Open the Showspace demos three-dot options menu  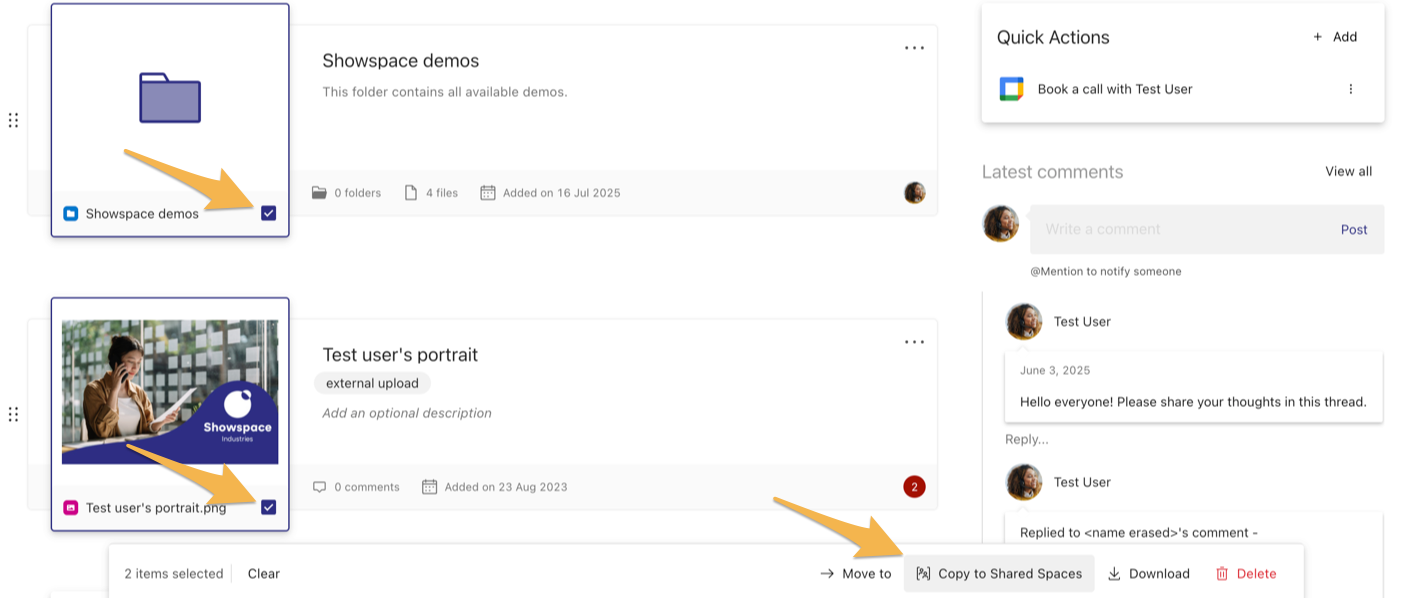[x=914, y=47]
